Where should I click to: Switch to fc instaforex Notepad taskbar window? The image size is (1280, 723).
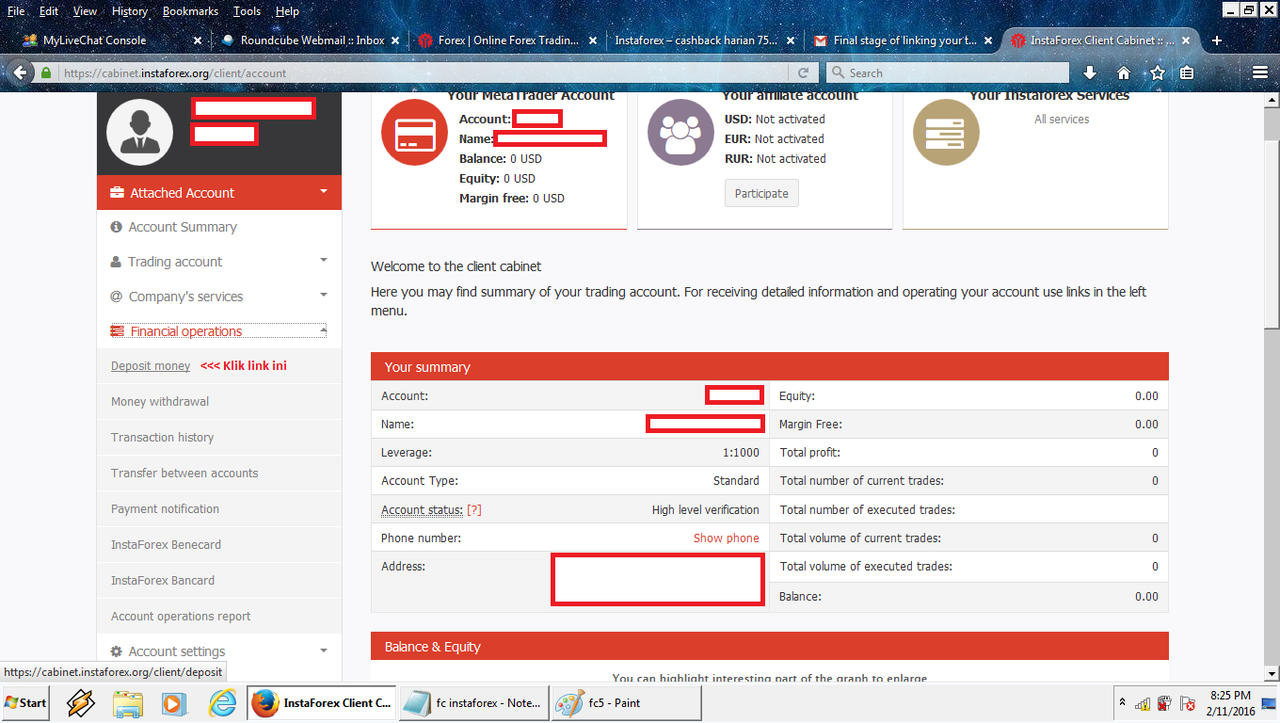pos(473,703)
